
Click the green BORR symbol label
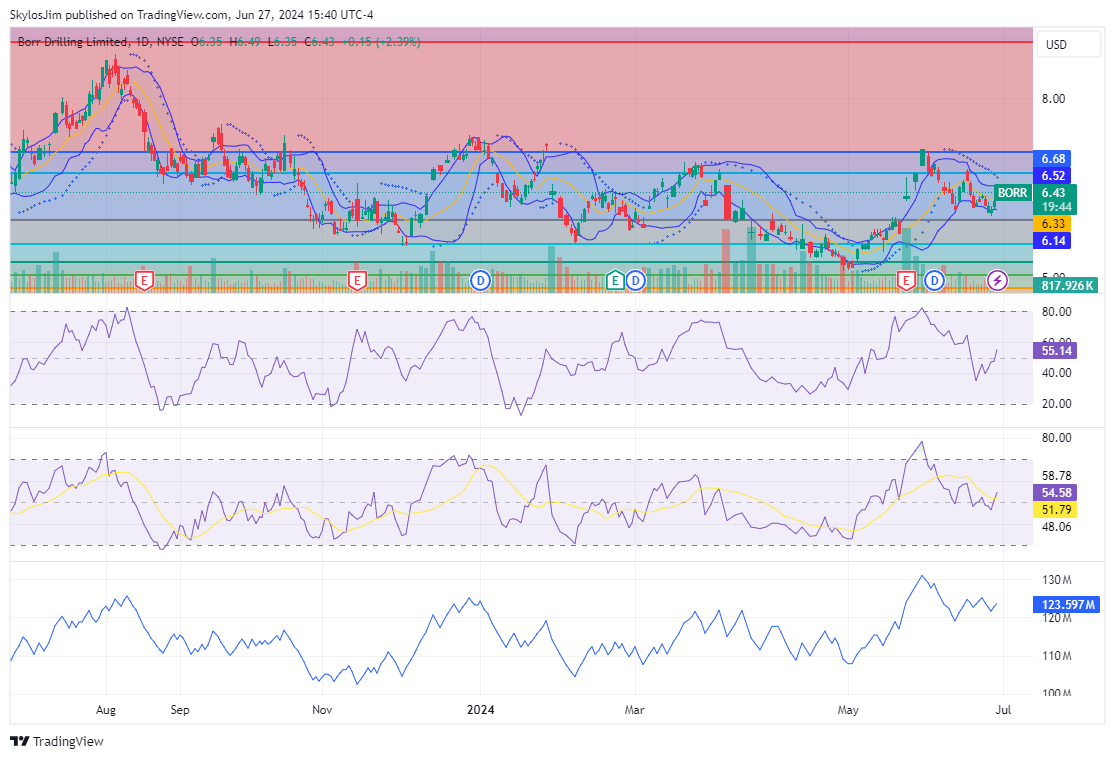pyautogui.click(x=1013, y=192)
